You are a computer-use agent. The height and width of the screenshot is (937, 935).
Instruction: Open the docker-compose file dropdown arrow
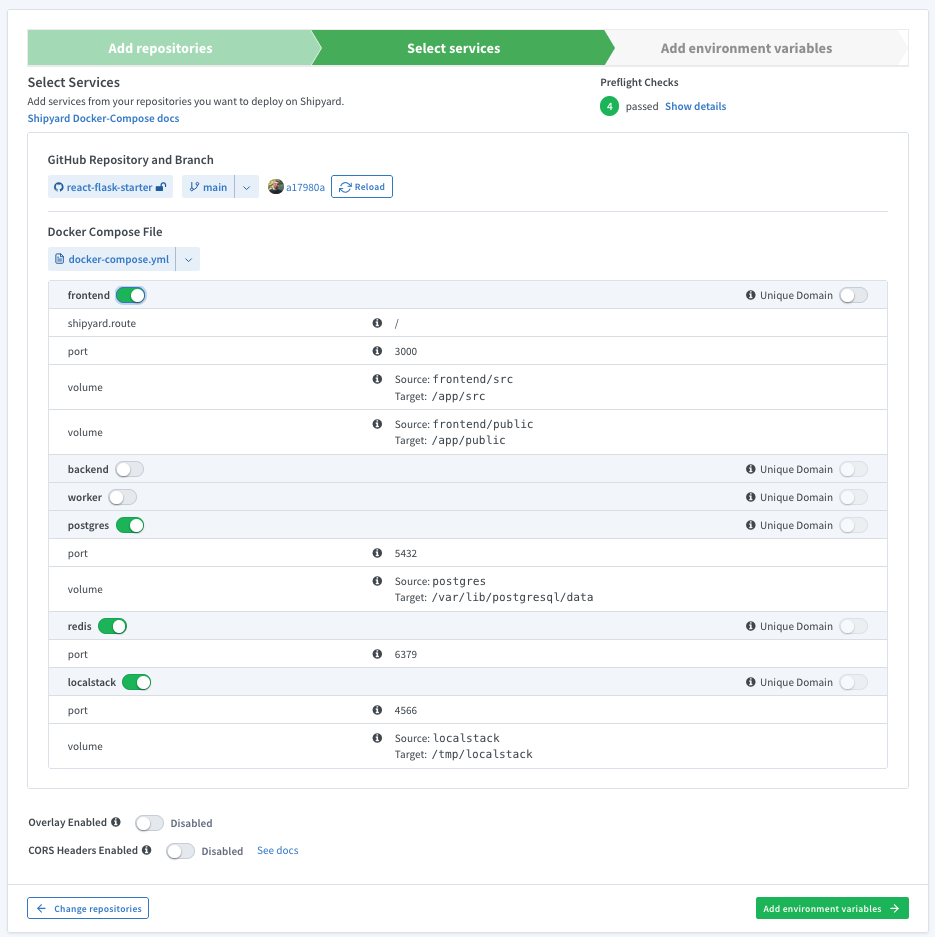click(188, 259)
